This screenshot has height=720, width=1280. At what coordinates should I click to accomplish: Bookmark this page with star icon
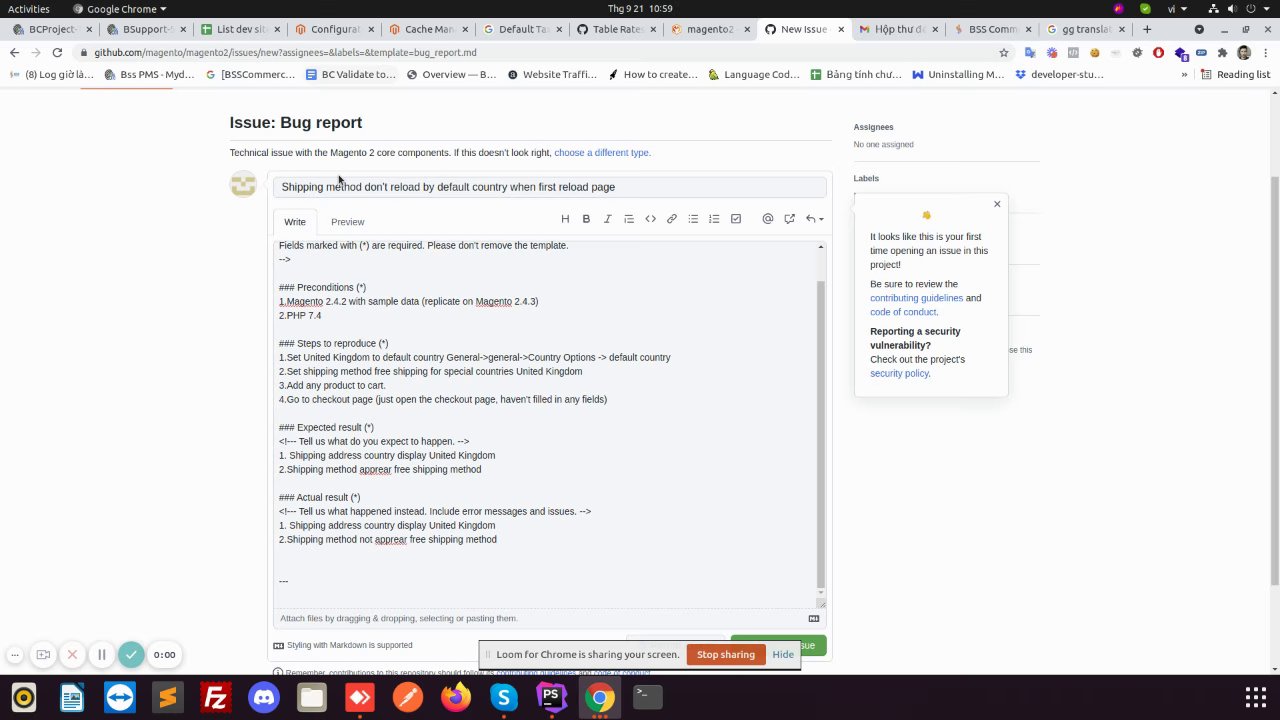click(x=1004, y=52)
